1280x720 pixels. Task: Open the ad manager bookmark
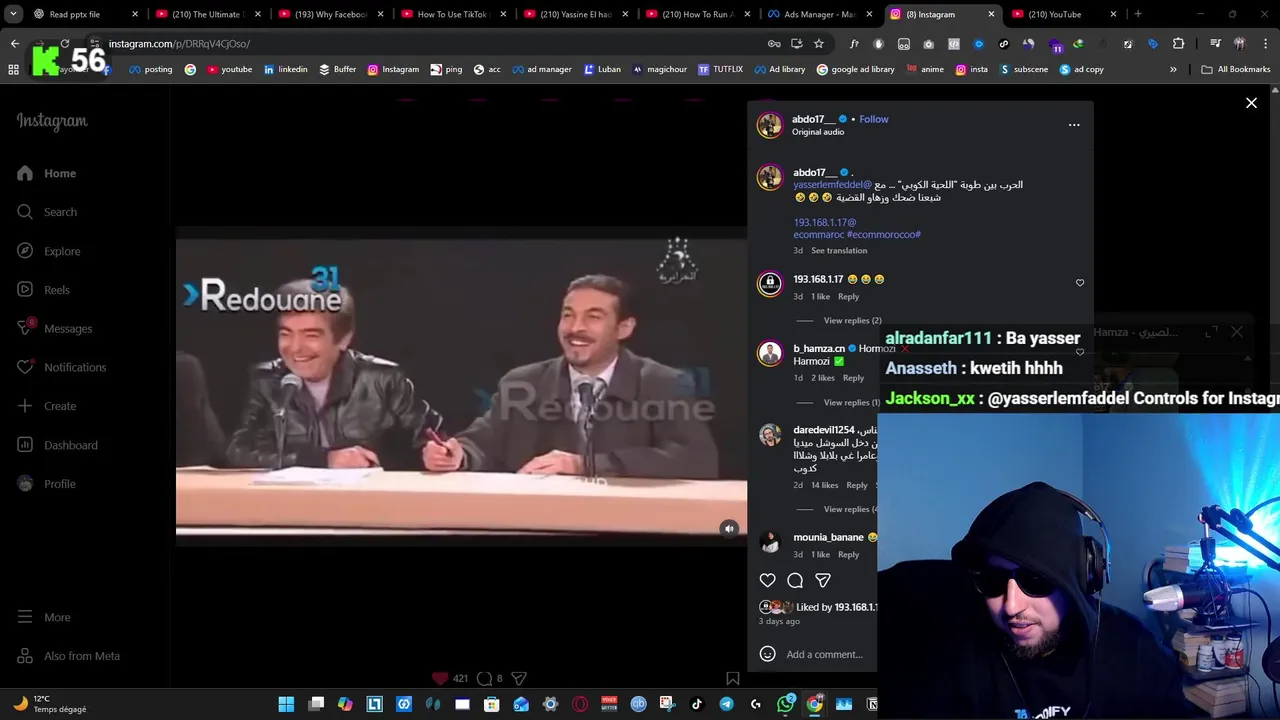coord(542,69)
